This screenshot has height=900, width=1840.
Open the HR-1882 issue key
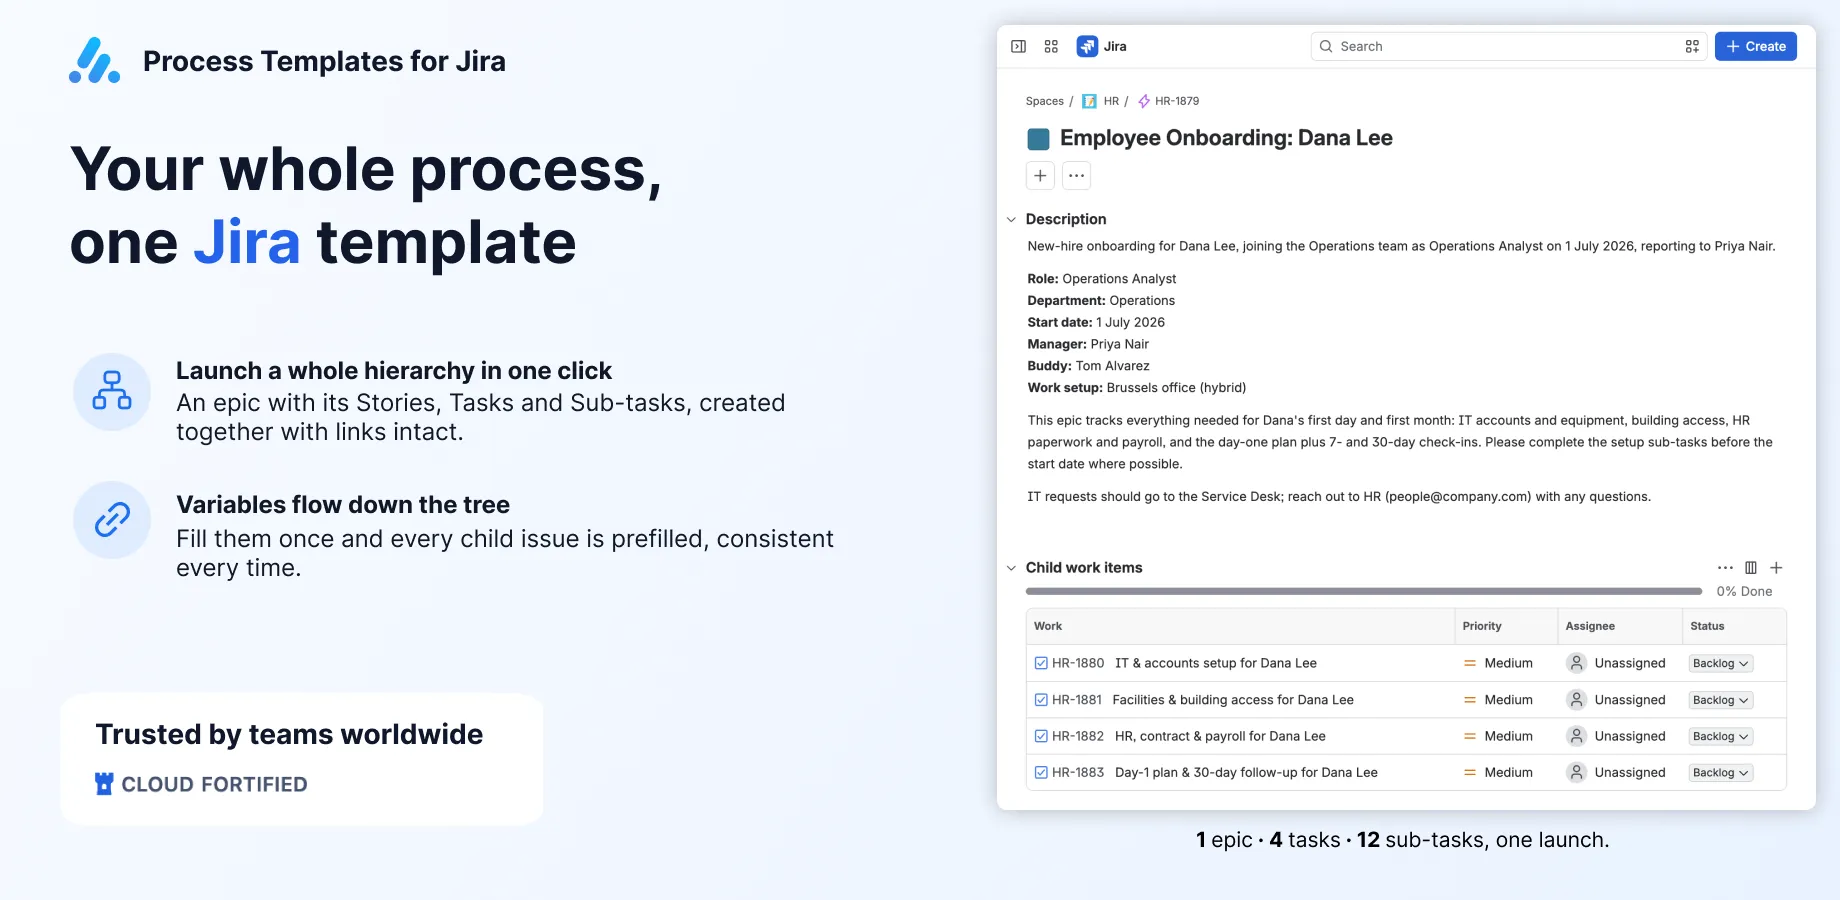[x=1078, y=736]
